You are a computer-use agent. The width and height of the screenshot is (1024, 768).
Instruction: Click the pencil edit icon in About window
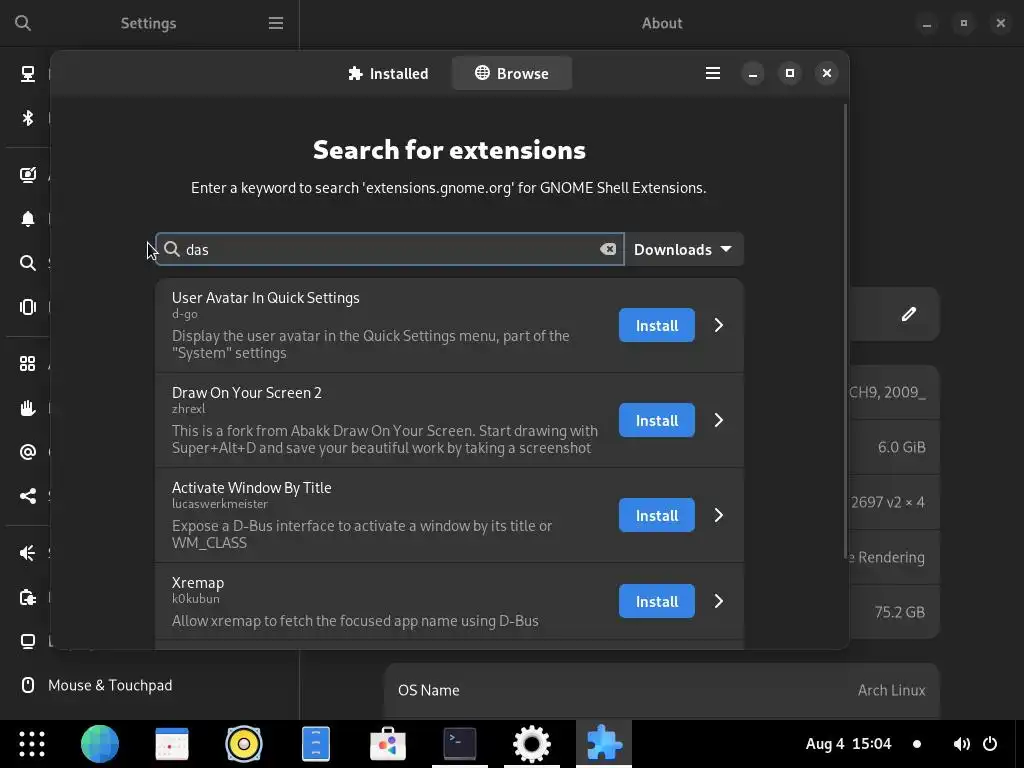[908, 314]
